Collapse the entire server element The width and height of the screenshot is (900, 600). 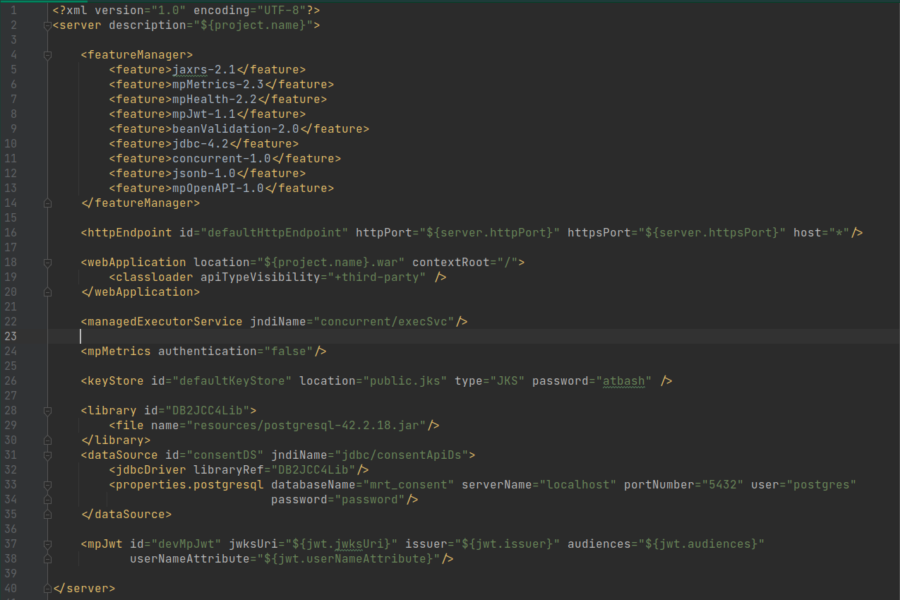point(46,25)
